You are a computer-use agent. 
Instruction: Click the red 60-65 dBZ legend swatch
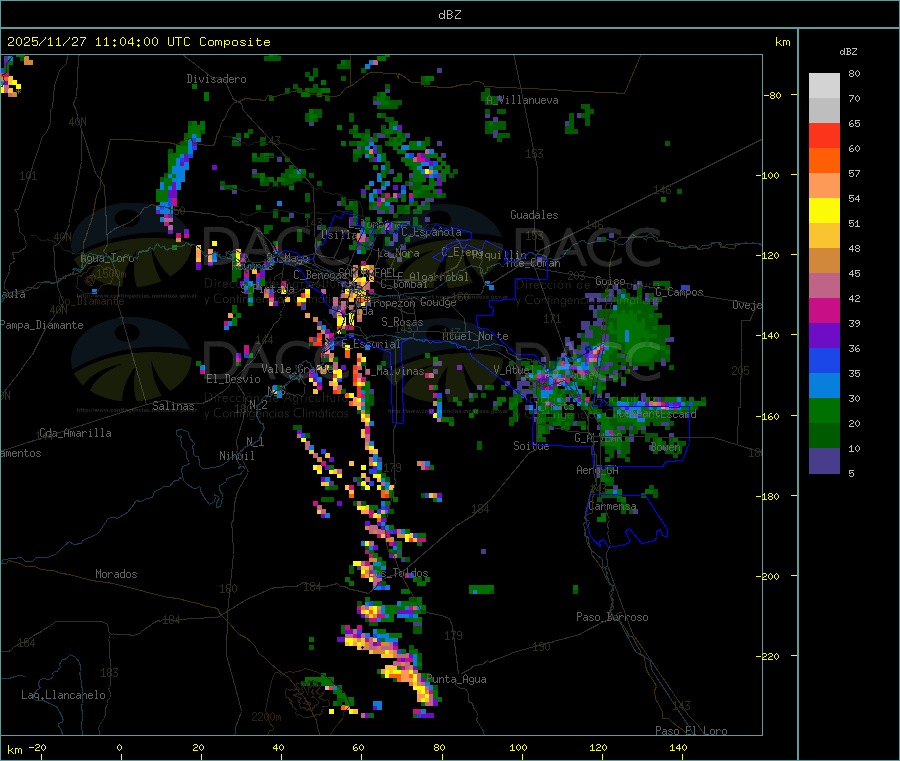coord(824,135)
